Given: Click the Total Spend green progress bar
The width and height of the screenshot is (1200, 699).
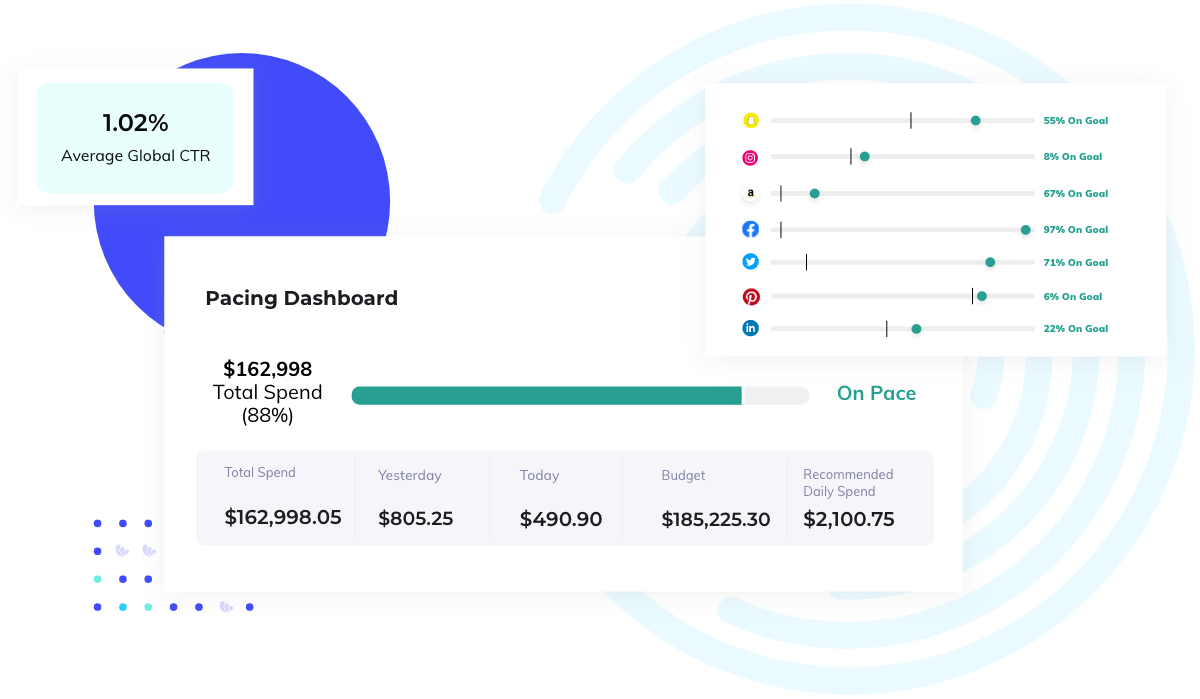Looking at the screenshot, I should [x=547, y=396].
